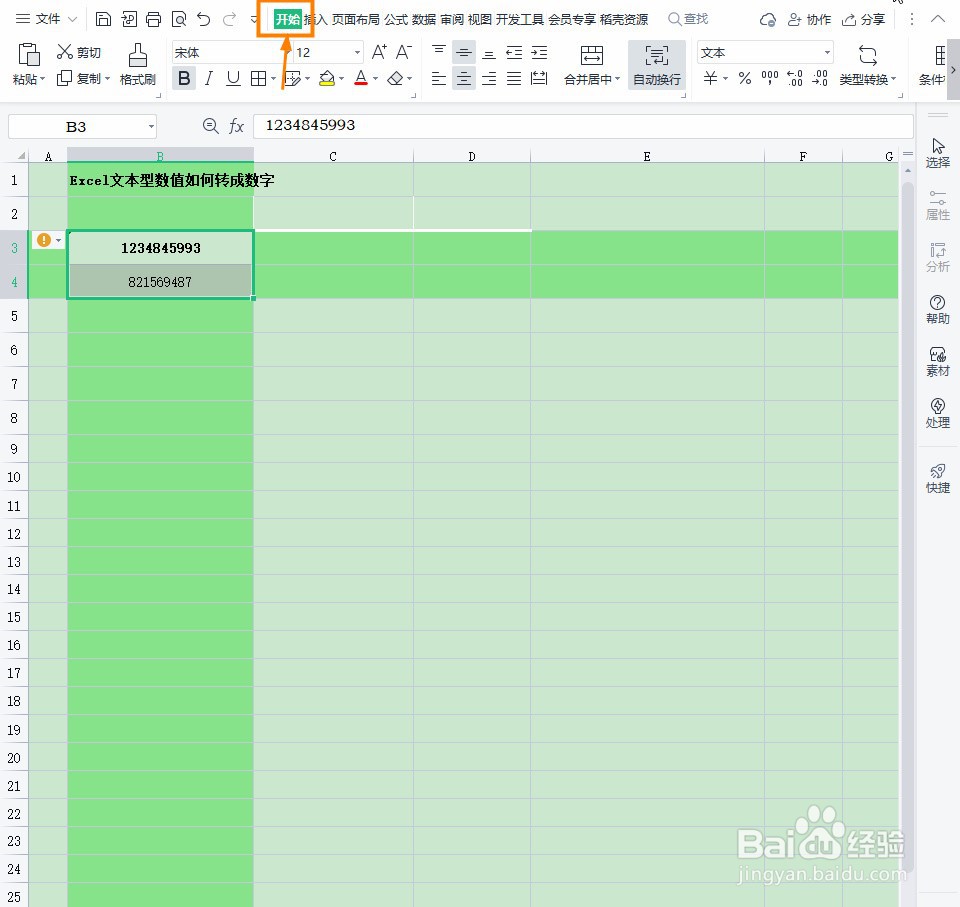960x907 pixels.
Task: Open Print Preview icon
Action: click(x=179, y=20)
